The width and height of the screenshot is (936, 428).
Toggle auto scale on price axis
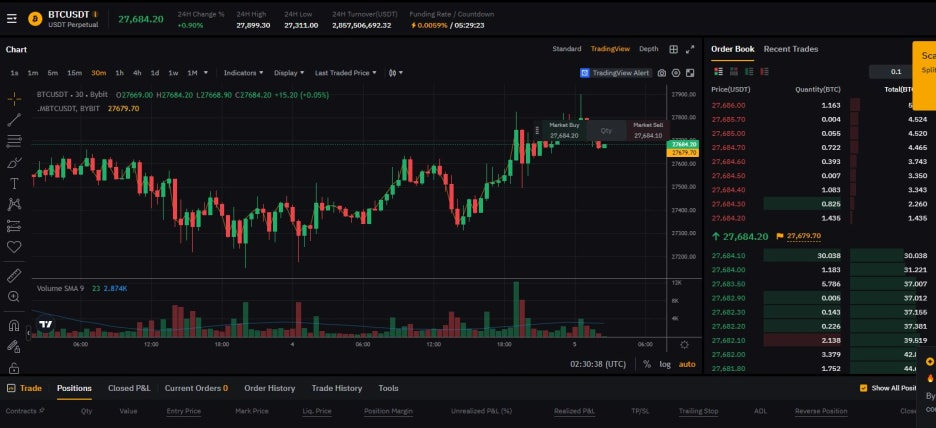tap(687, 364)
